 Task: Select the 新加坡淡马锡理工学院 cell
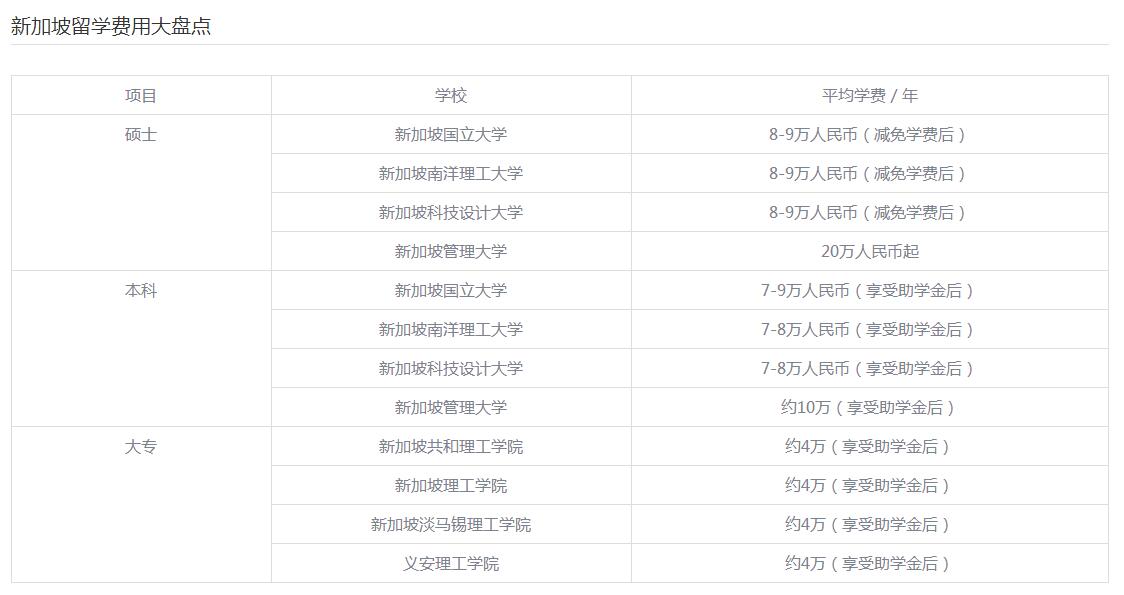pyautogui.click(x=451, y=524)
